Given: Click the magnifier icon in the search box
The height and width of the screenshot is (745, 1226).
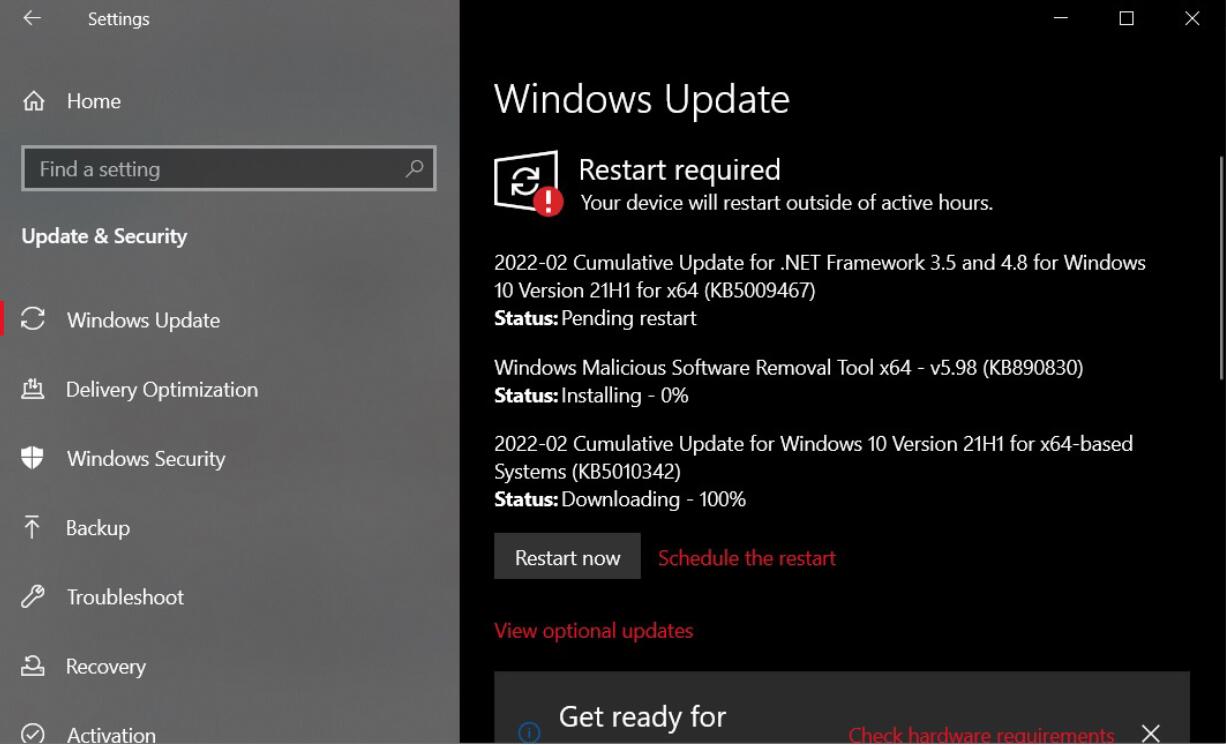Looking at the screenshot, I should pyautogui.click(x=414, y=168).
